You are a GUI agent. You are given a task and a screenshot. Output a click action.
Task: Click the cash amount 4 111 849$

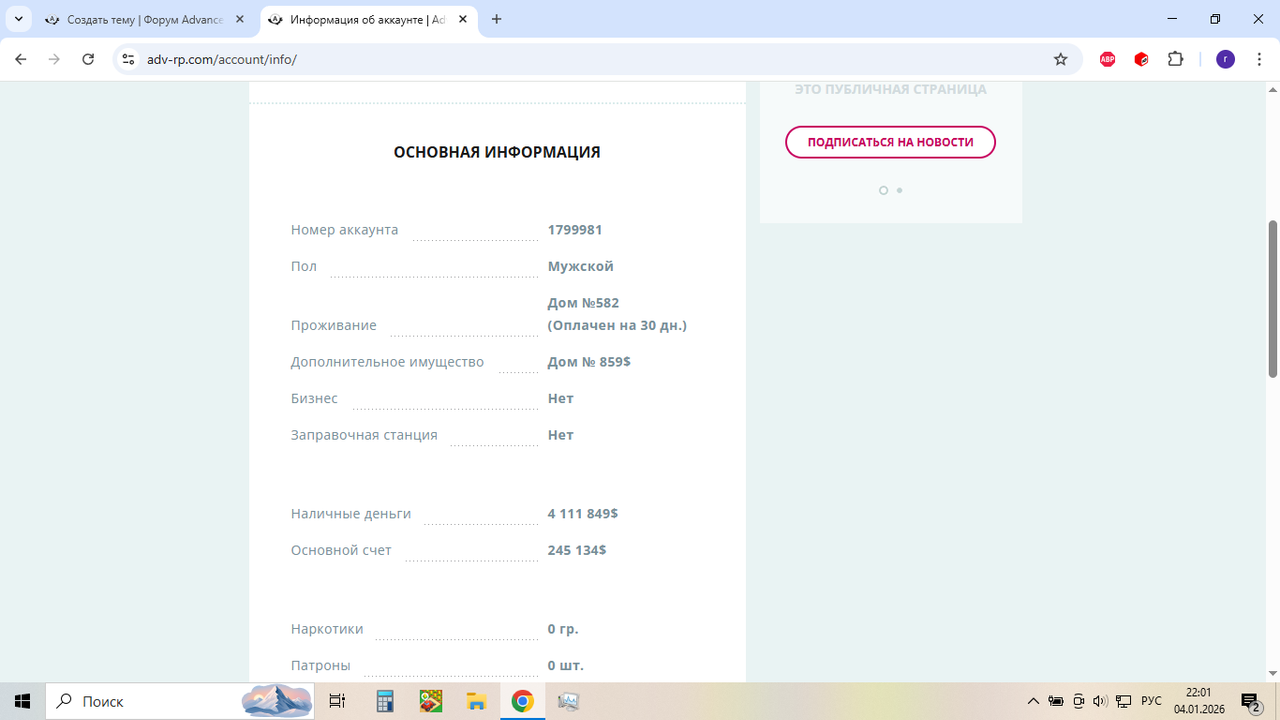(583, 514)
